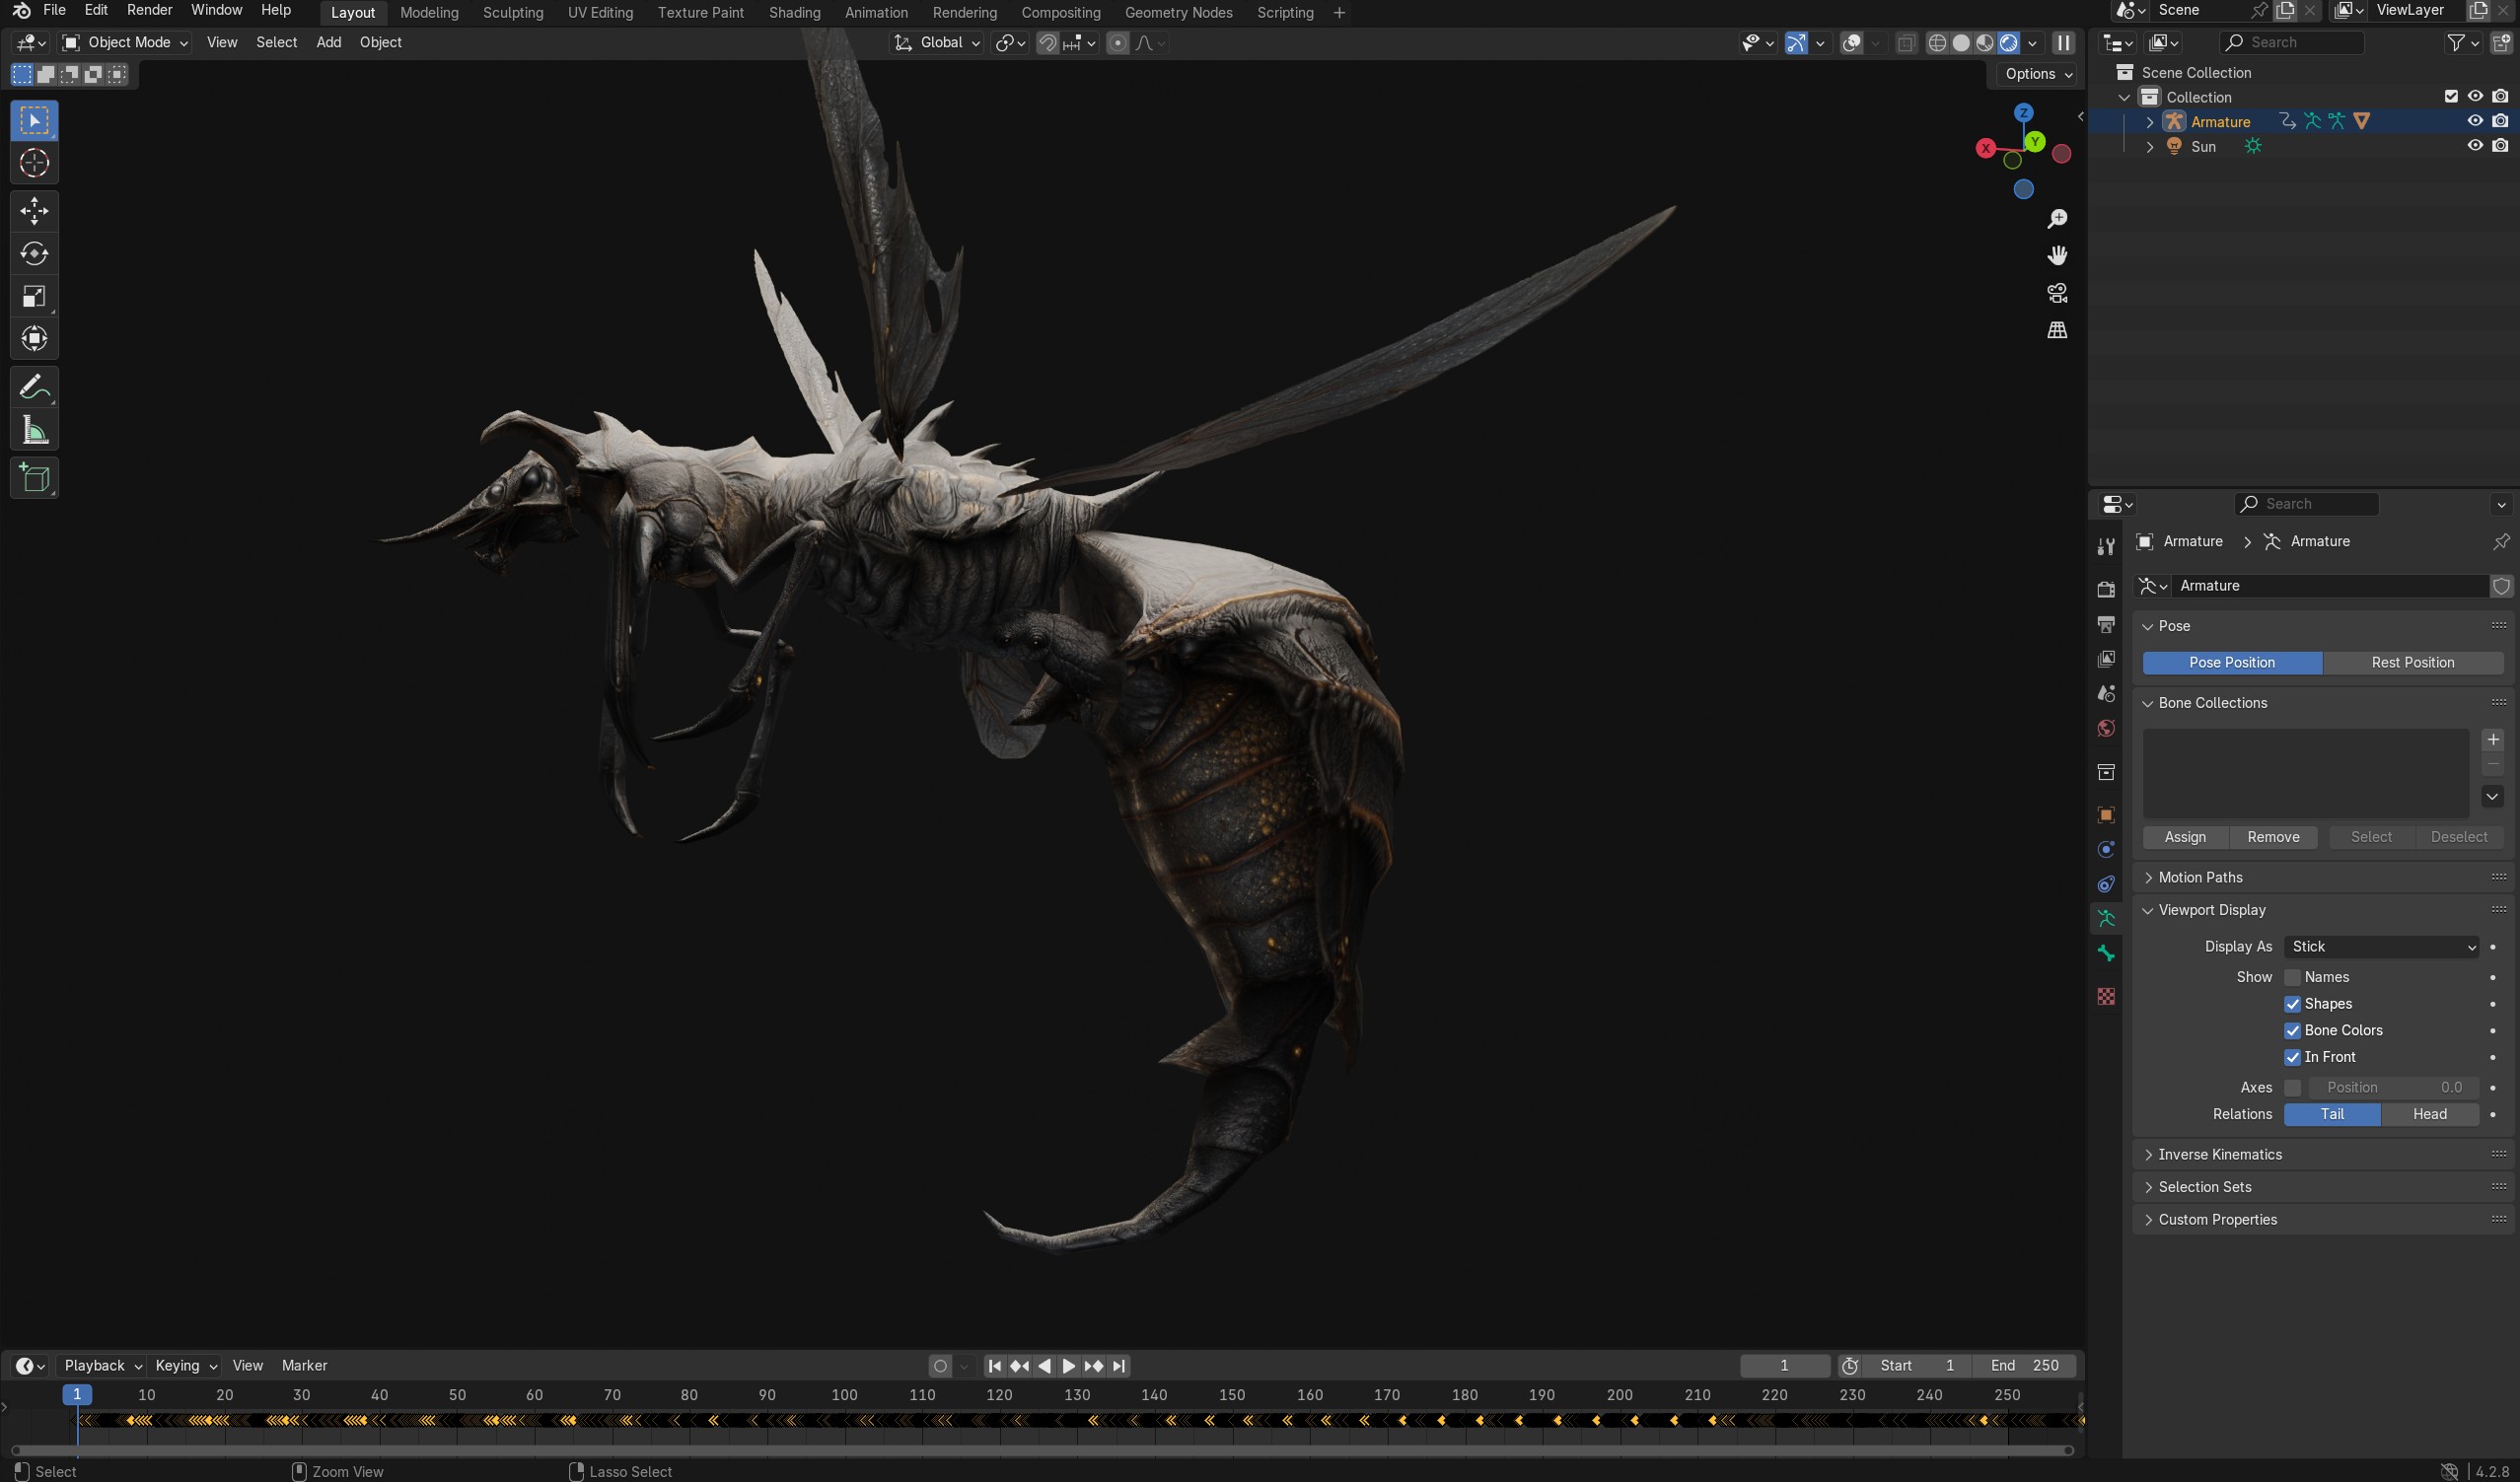Viewport: 2520px width, 1482px height.
Task: Open the Render menu
Action: click(149, 10)
